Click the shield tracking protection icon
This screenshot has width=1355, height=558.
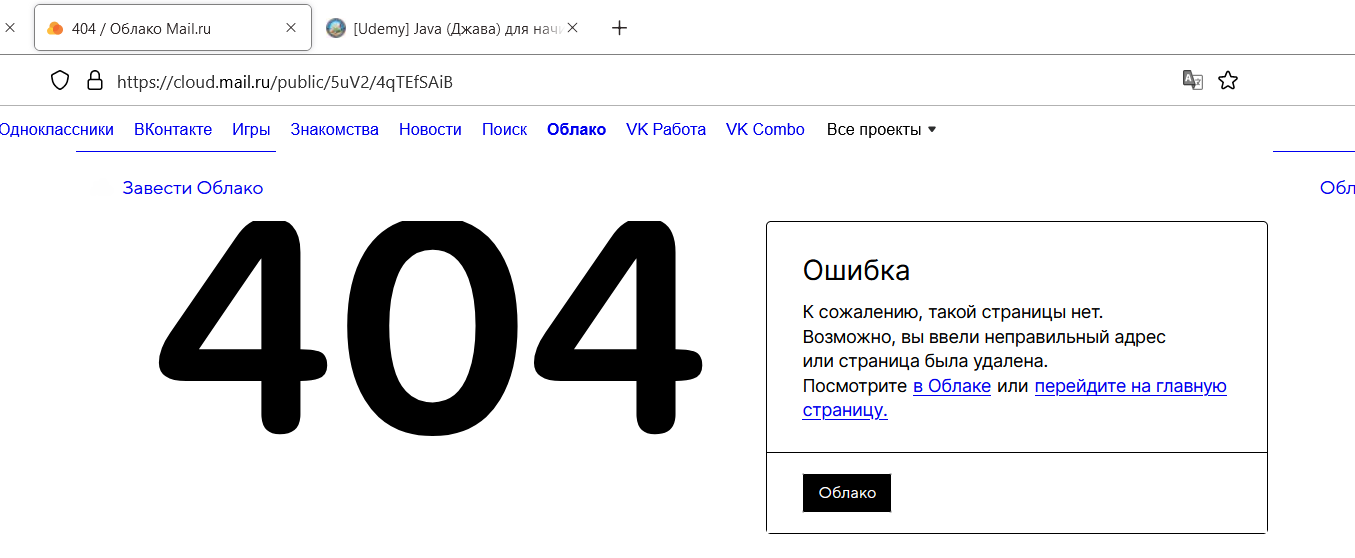60,81
